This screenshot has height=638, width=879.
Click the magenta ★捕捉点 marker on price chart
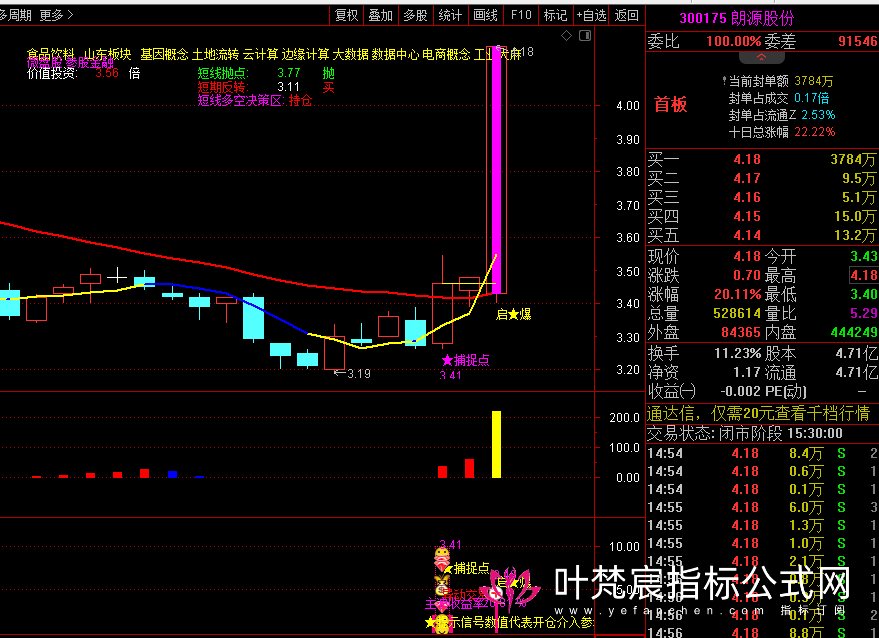point(466,360)
